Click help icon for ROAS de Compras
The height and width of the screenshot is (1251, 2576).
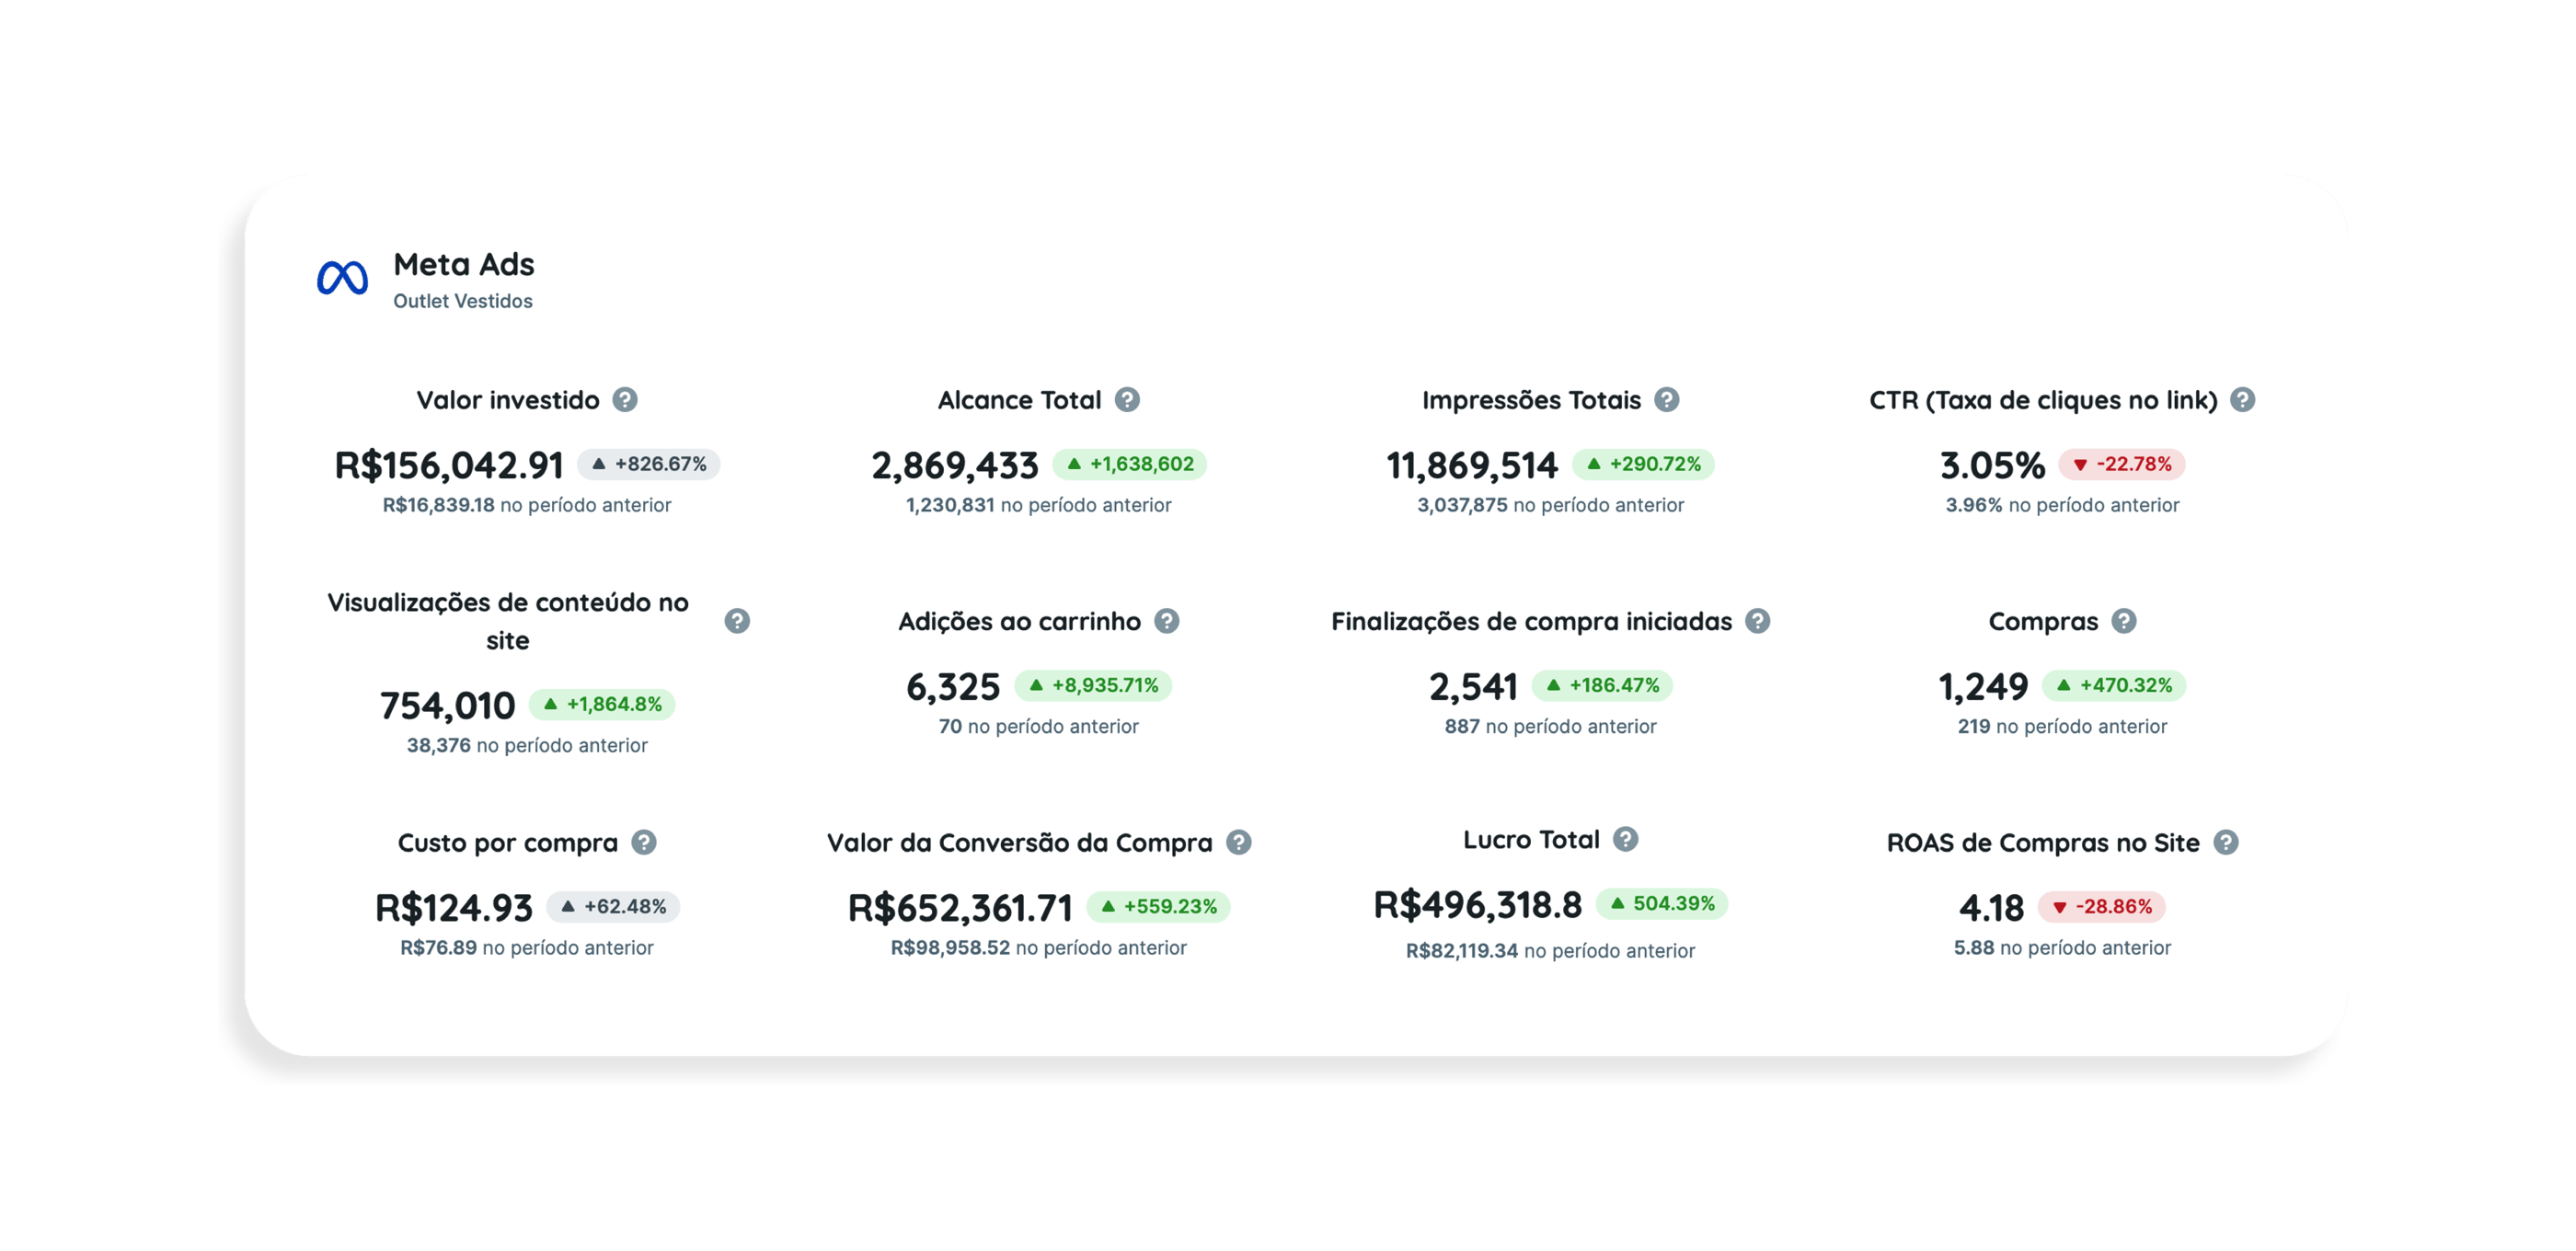pos(2225,843)
